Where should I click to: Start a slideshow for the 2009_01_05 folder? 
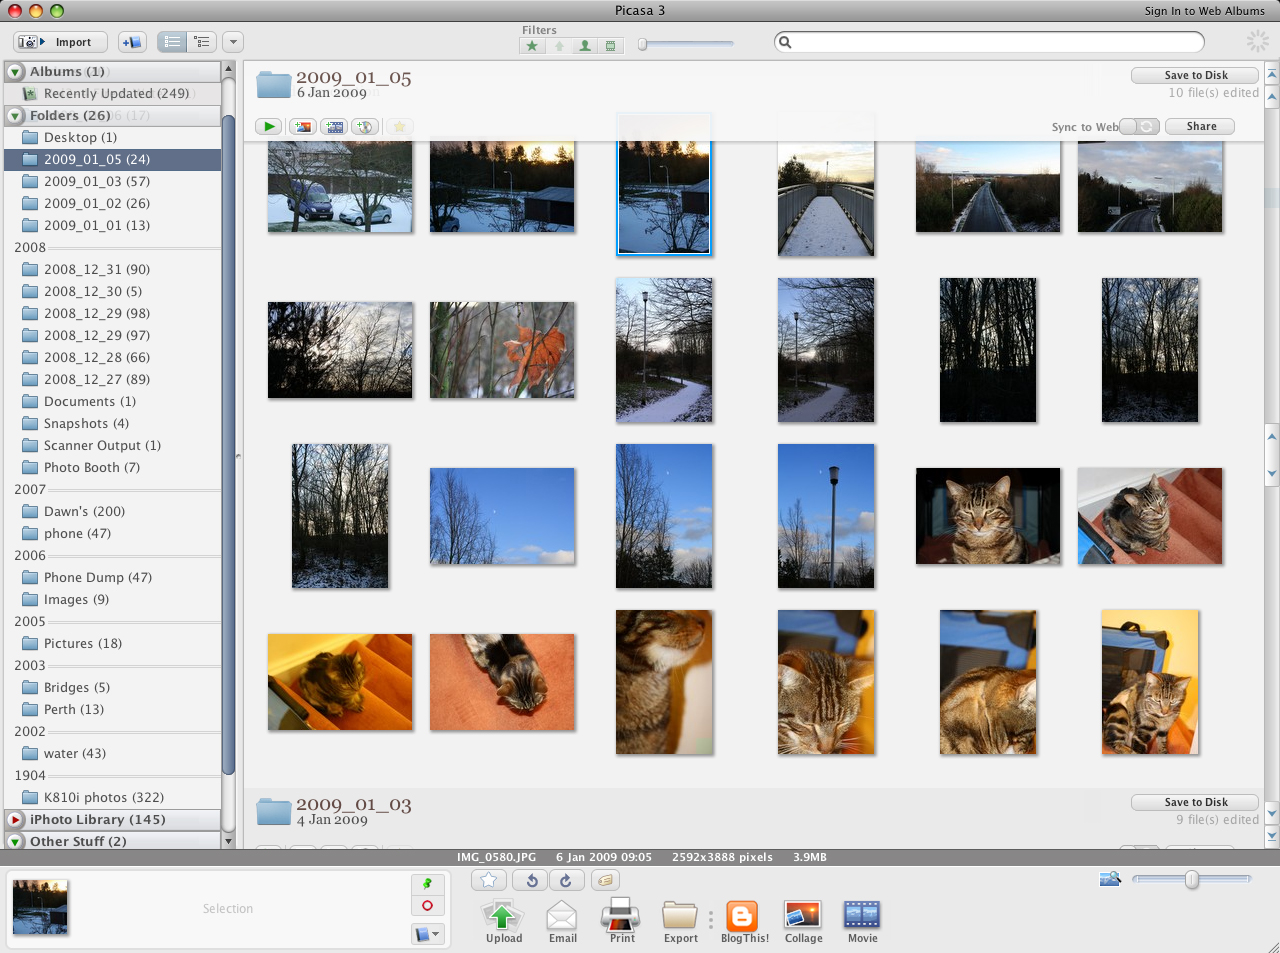(269, 126)
